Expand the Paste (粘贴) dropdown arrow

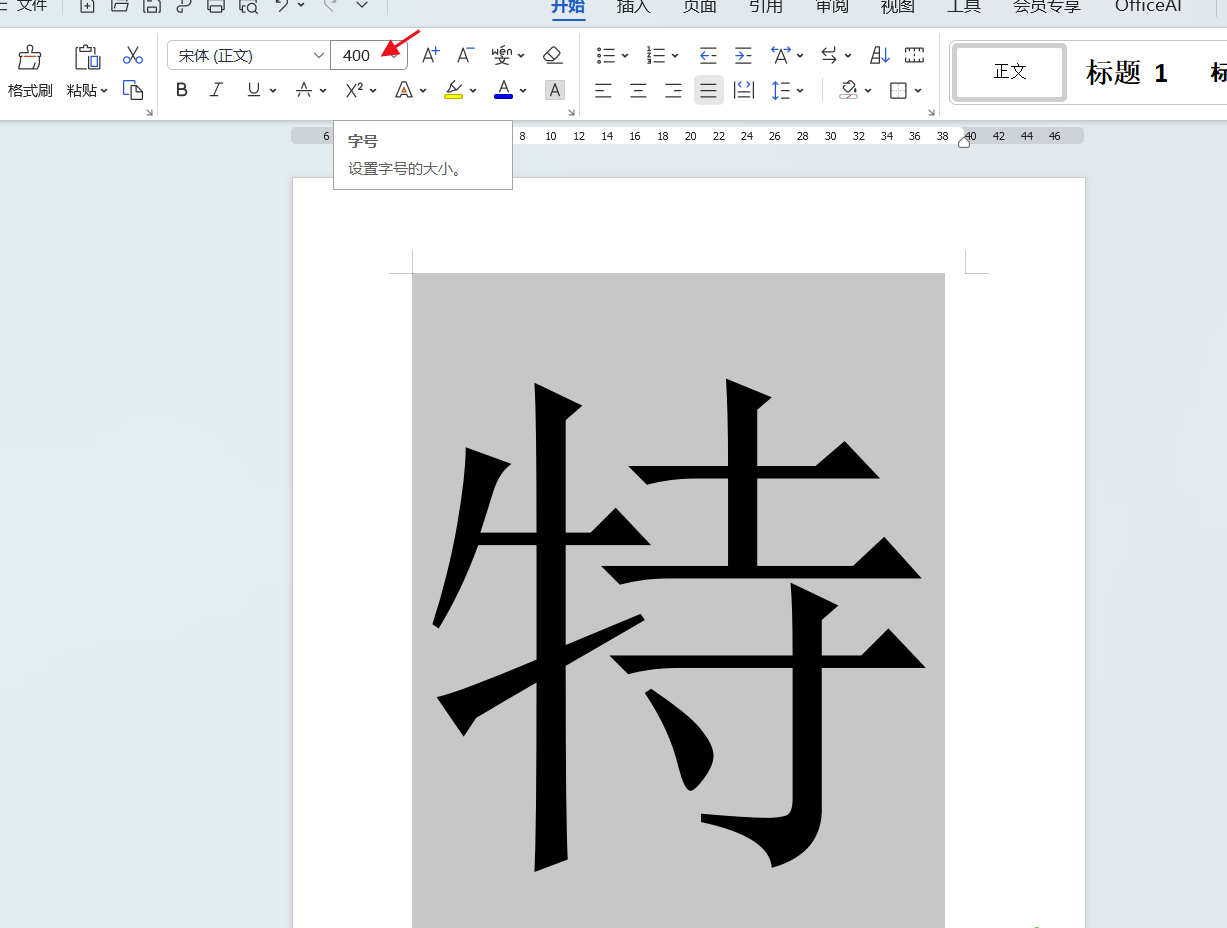click(x=104, y=91)
